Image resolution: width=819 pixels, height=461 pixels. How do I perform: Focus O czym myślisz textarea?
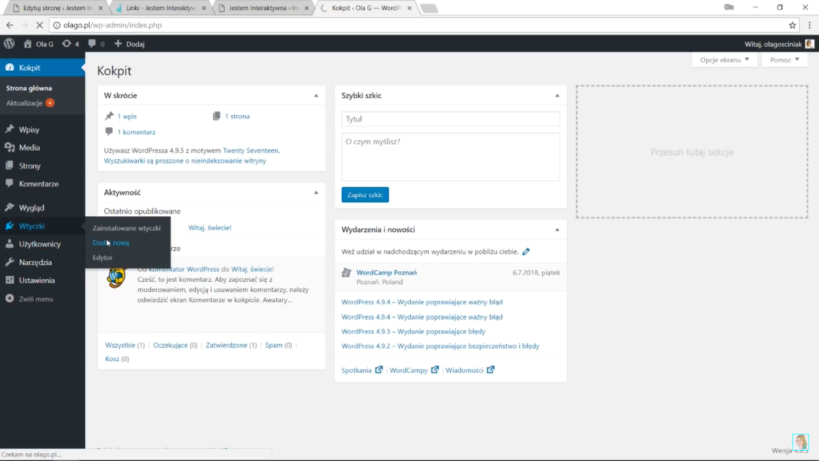click(450, 157)
